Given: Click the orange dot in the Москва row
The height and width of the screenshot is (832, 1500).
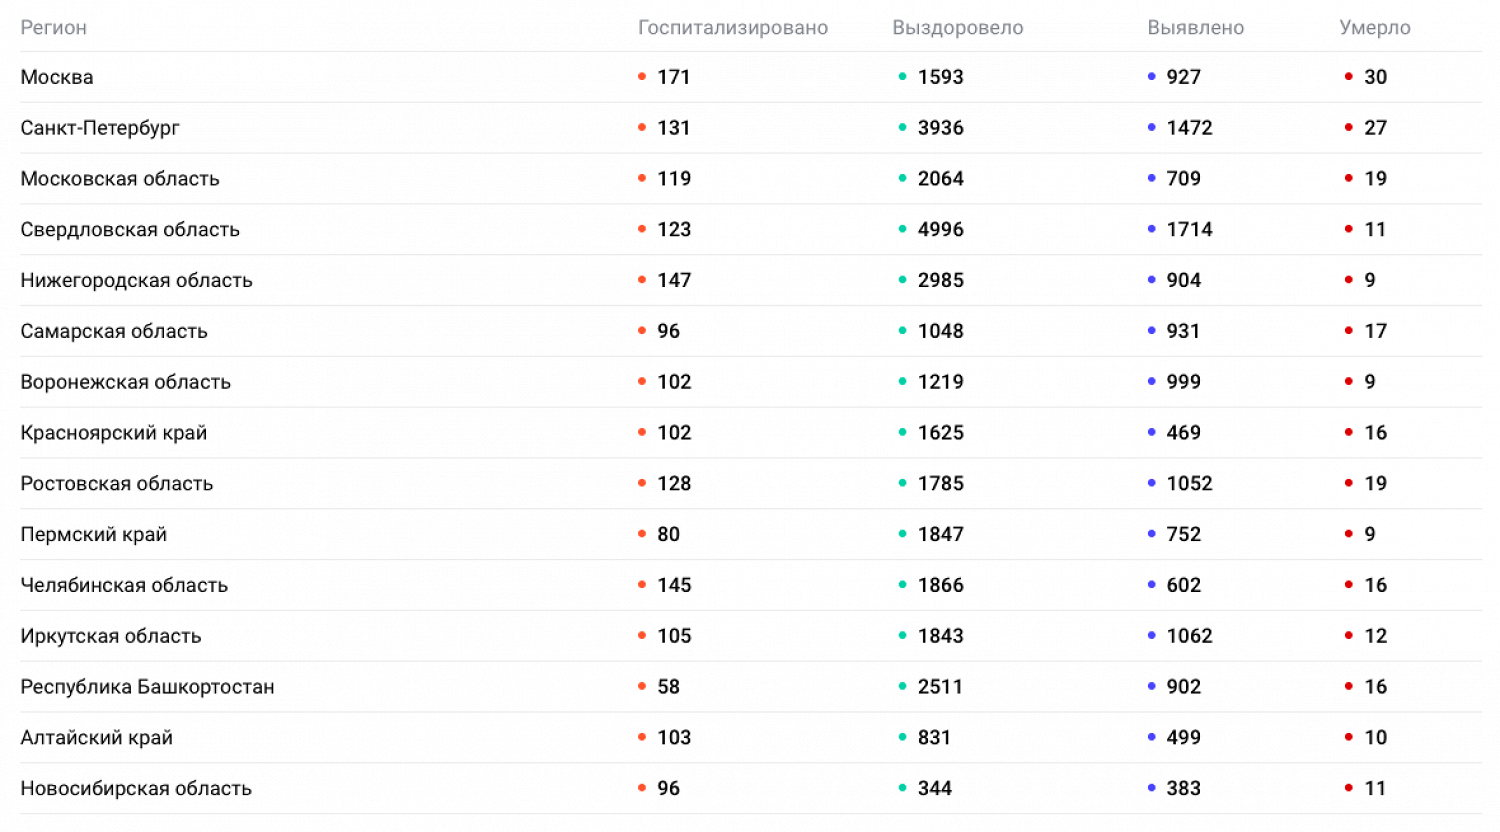Looking at the screenshot, I should 642,77.
